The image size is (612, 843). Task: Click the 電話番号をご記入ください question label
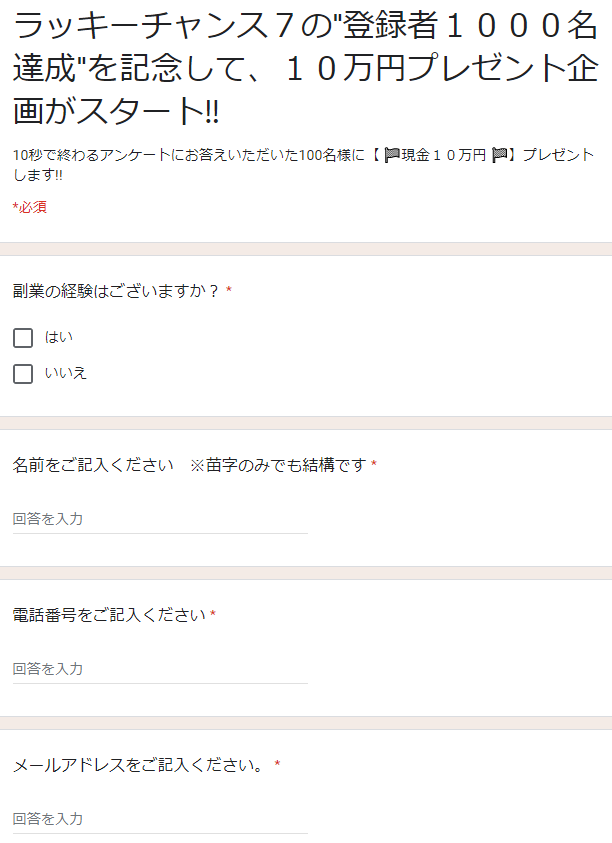pyautogui.click(x=109, y=615)
